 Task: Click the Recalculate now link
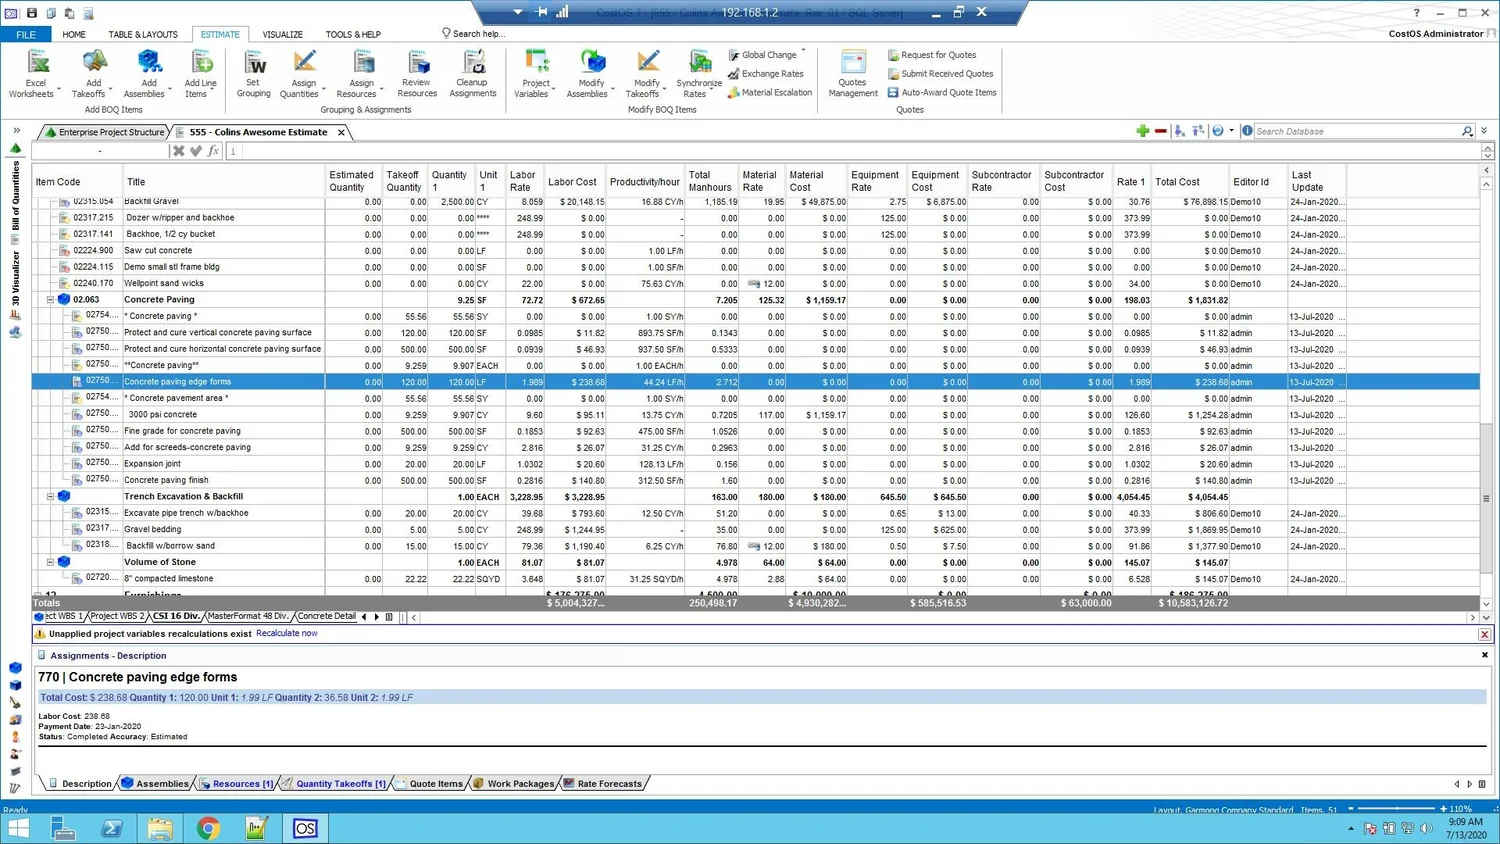[287, 633]
